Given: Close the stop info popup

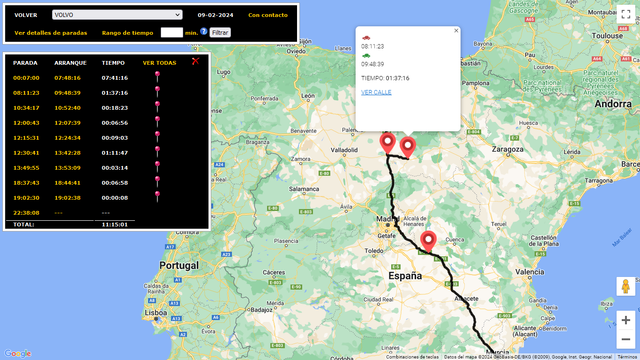Looking at the screenshot, I should (x=456, y=31).
